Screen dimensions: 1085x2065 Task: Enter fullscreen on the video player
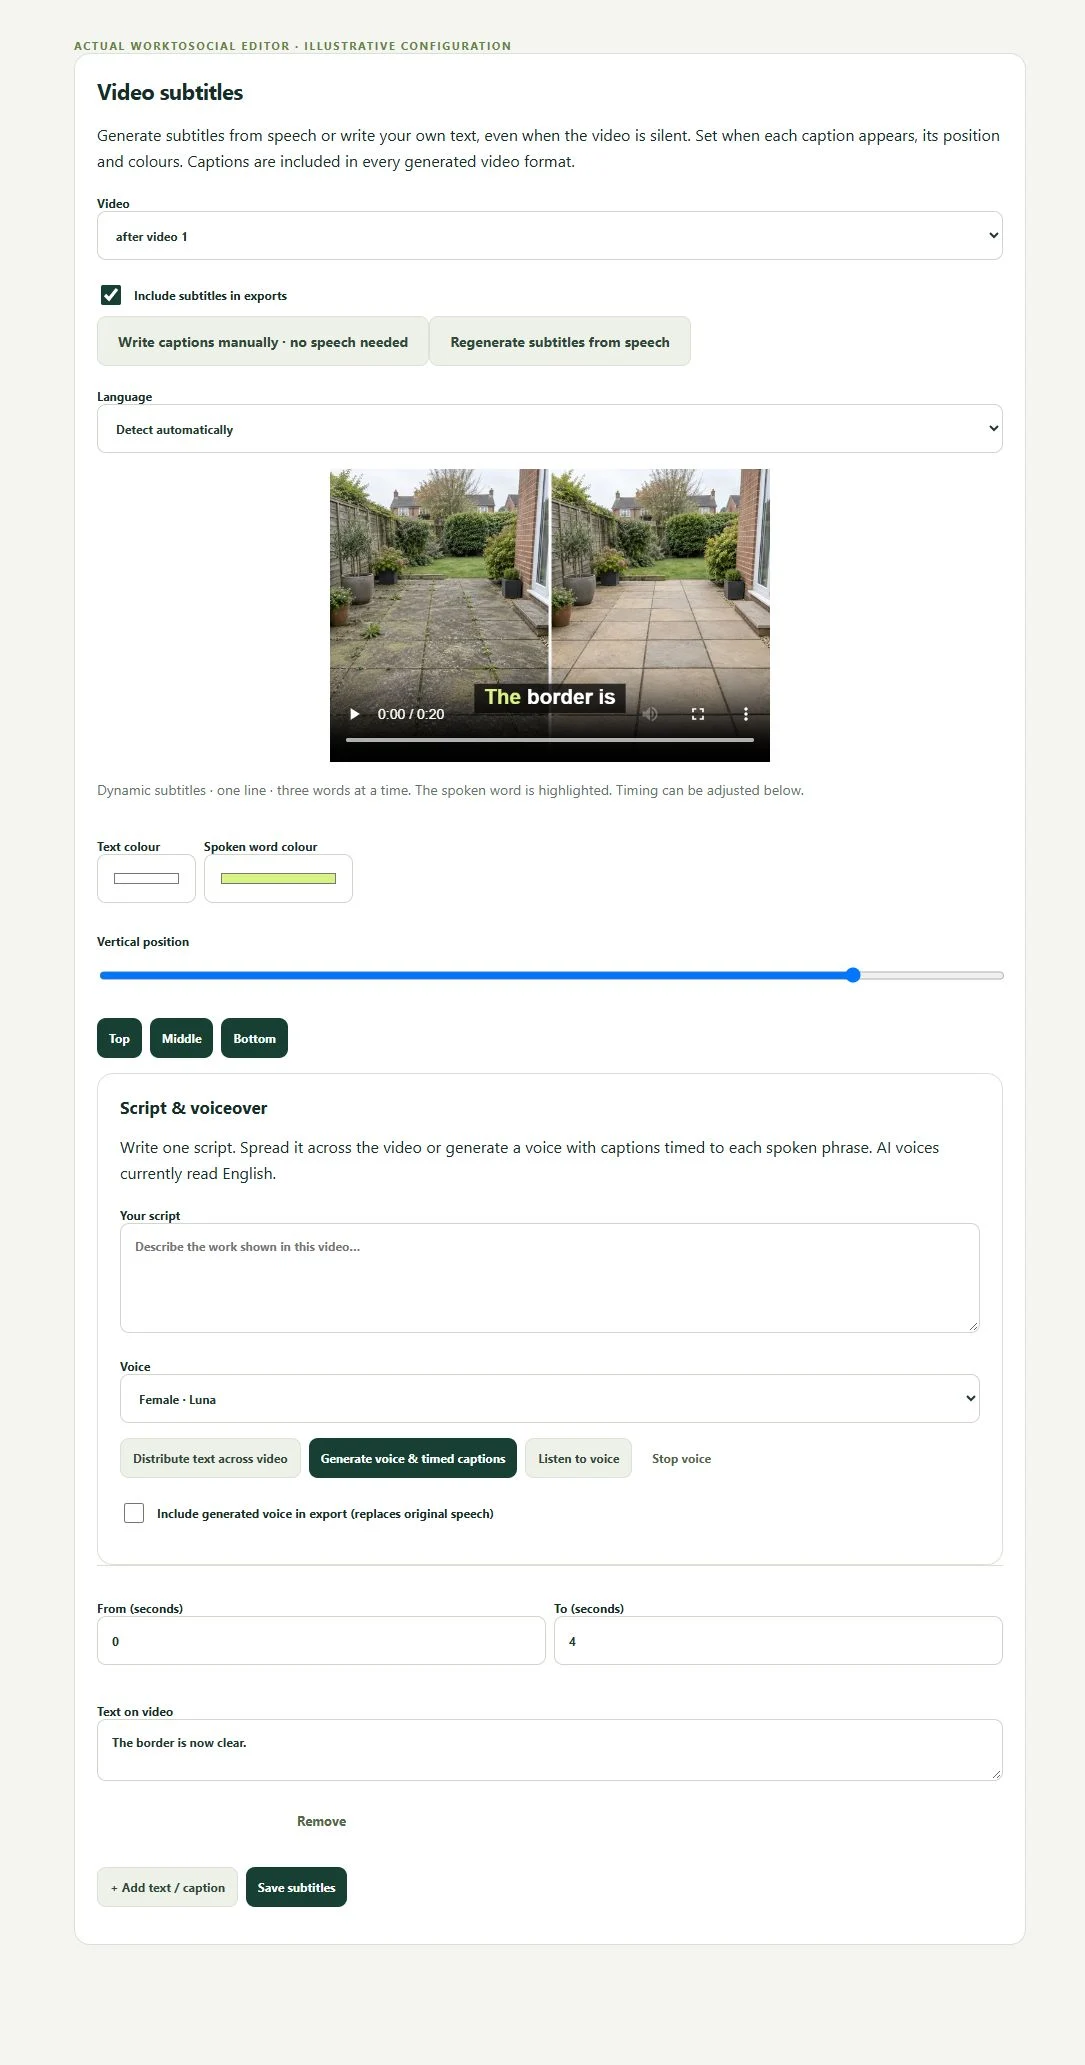click(x=698, y=714)
